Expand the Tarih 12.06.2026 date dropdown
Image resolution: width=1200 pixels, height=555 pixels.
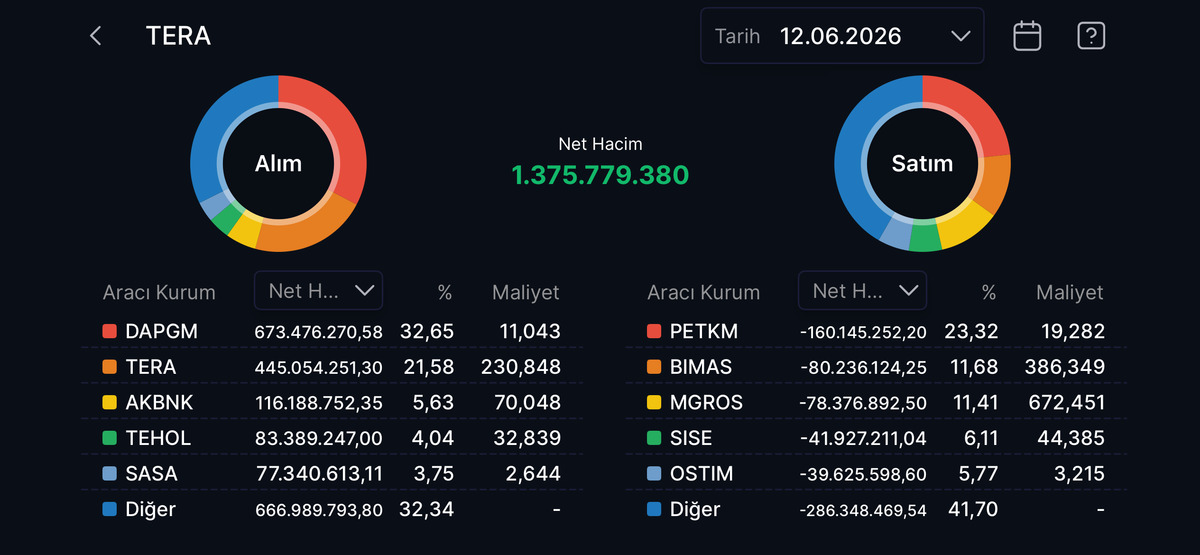point(842,36)
